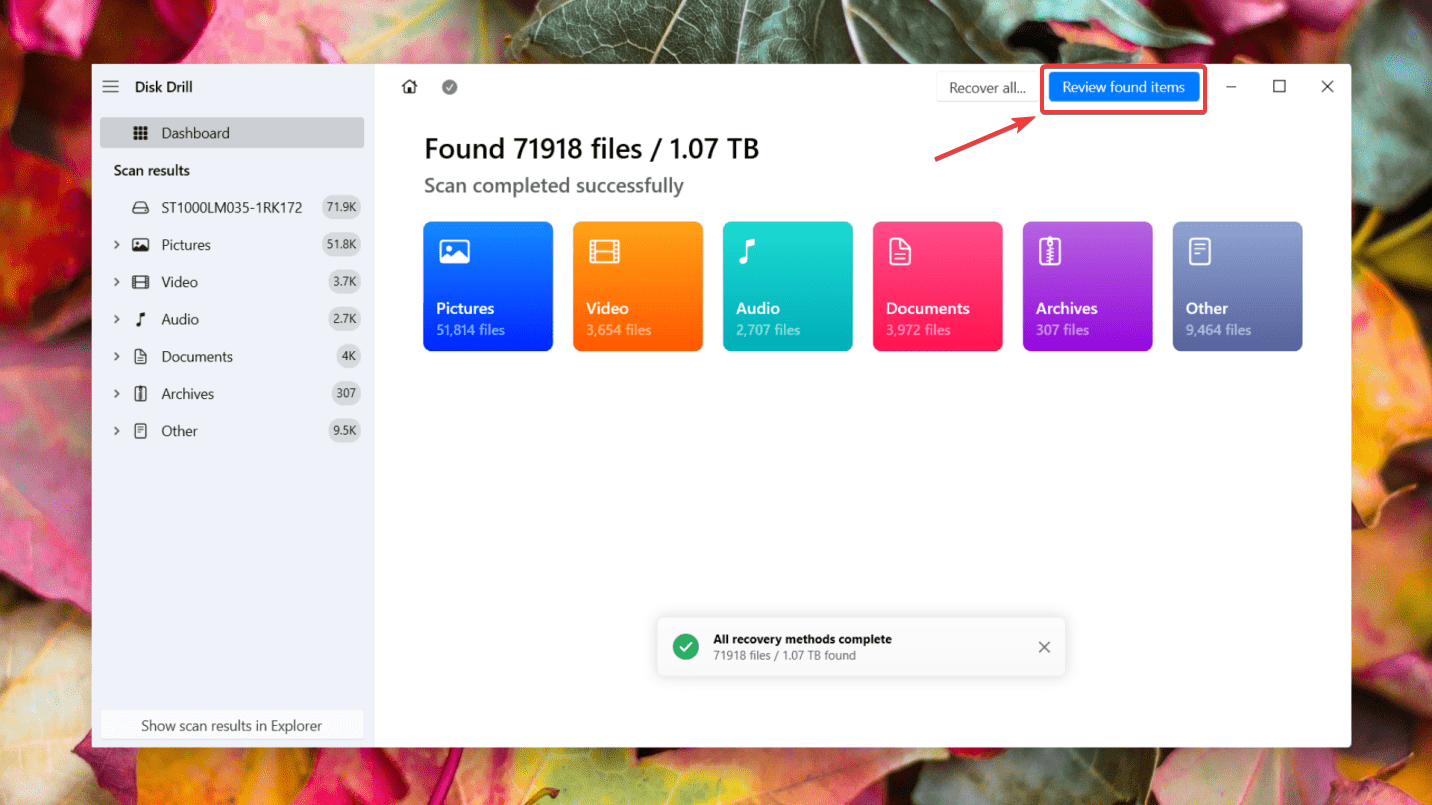Click Review found items button
1432x805 pixels.
[1123, 87]
